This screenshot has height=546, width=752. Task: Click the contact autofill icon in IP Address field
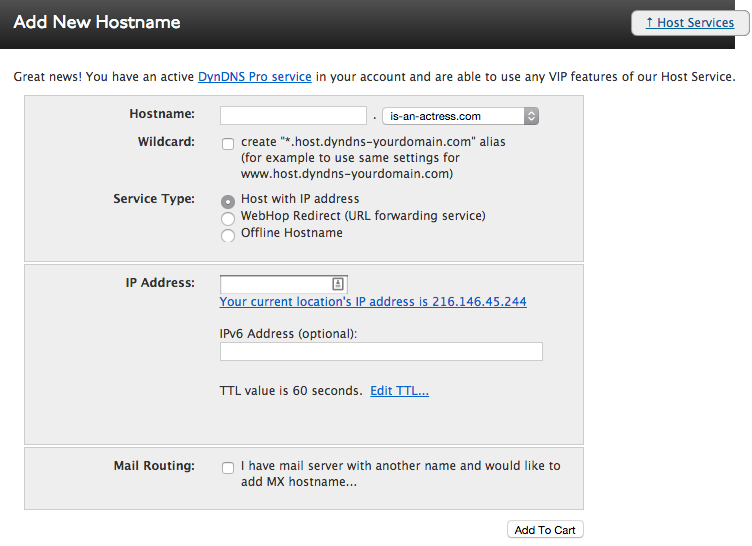[338, 284]
